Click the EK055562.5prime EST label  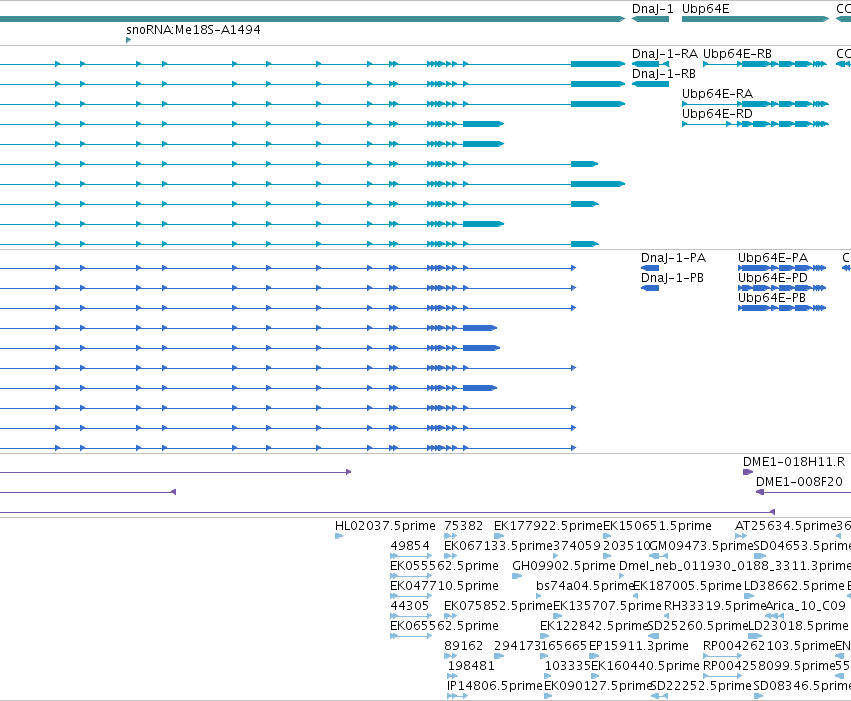444,566
